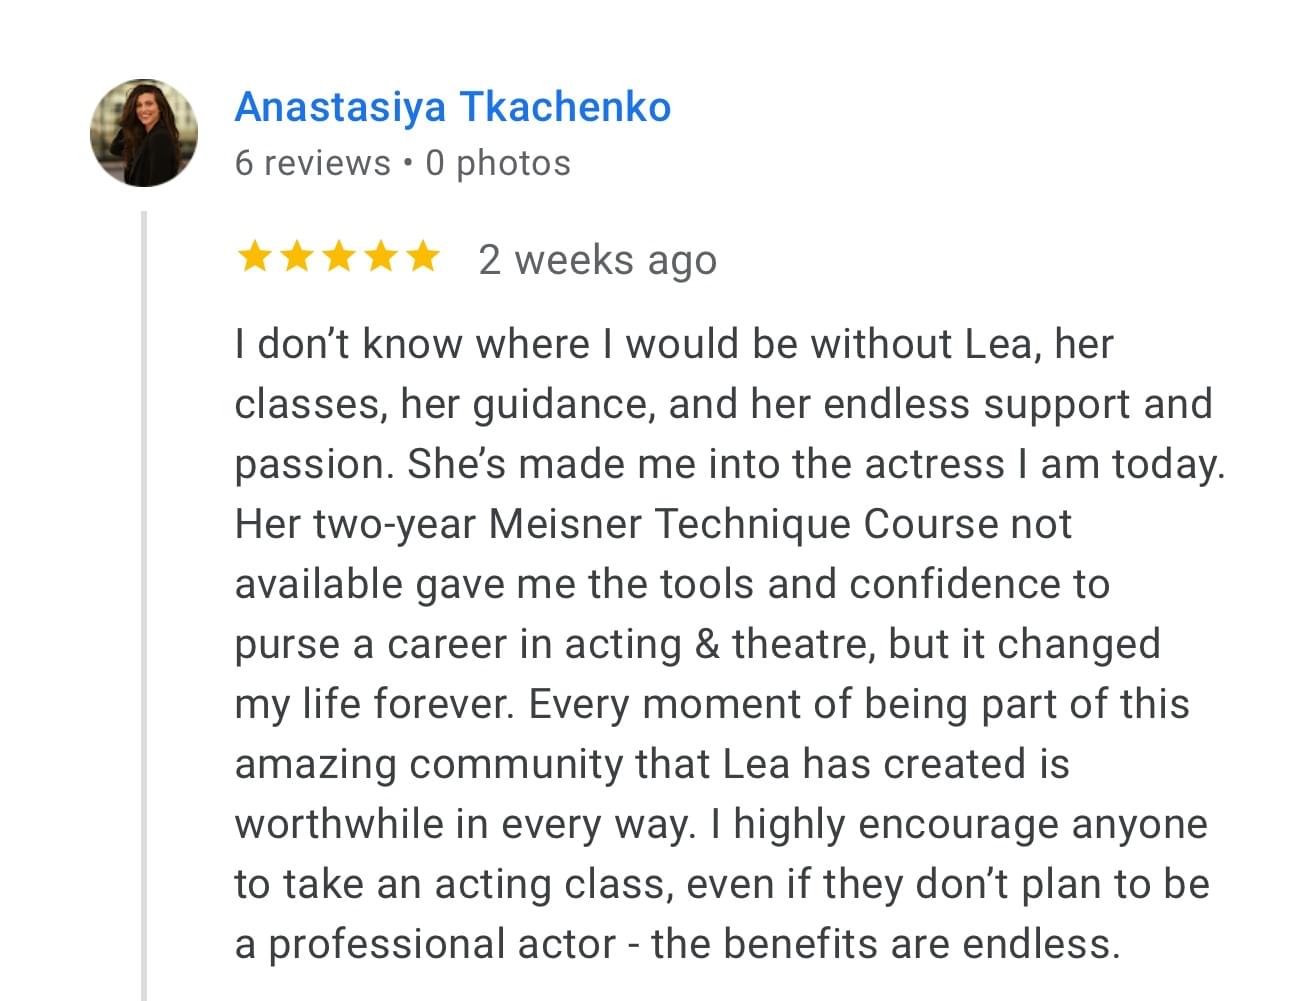Click the gray vertical bar beside review
The image size is (1290, 1001).
(144, 600)
